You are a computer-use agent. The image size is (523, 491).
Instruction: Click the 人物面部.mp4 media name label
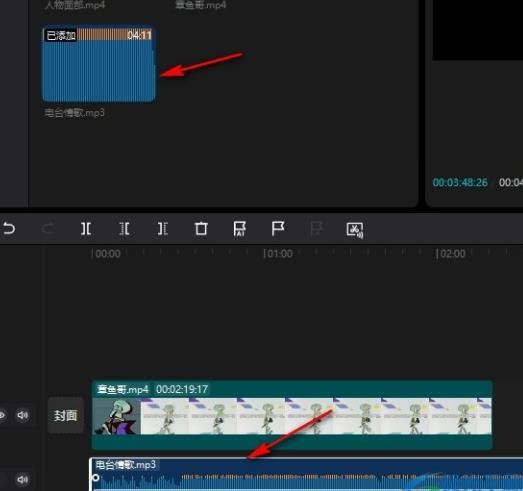tap(75, 5)
